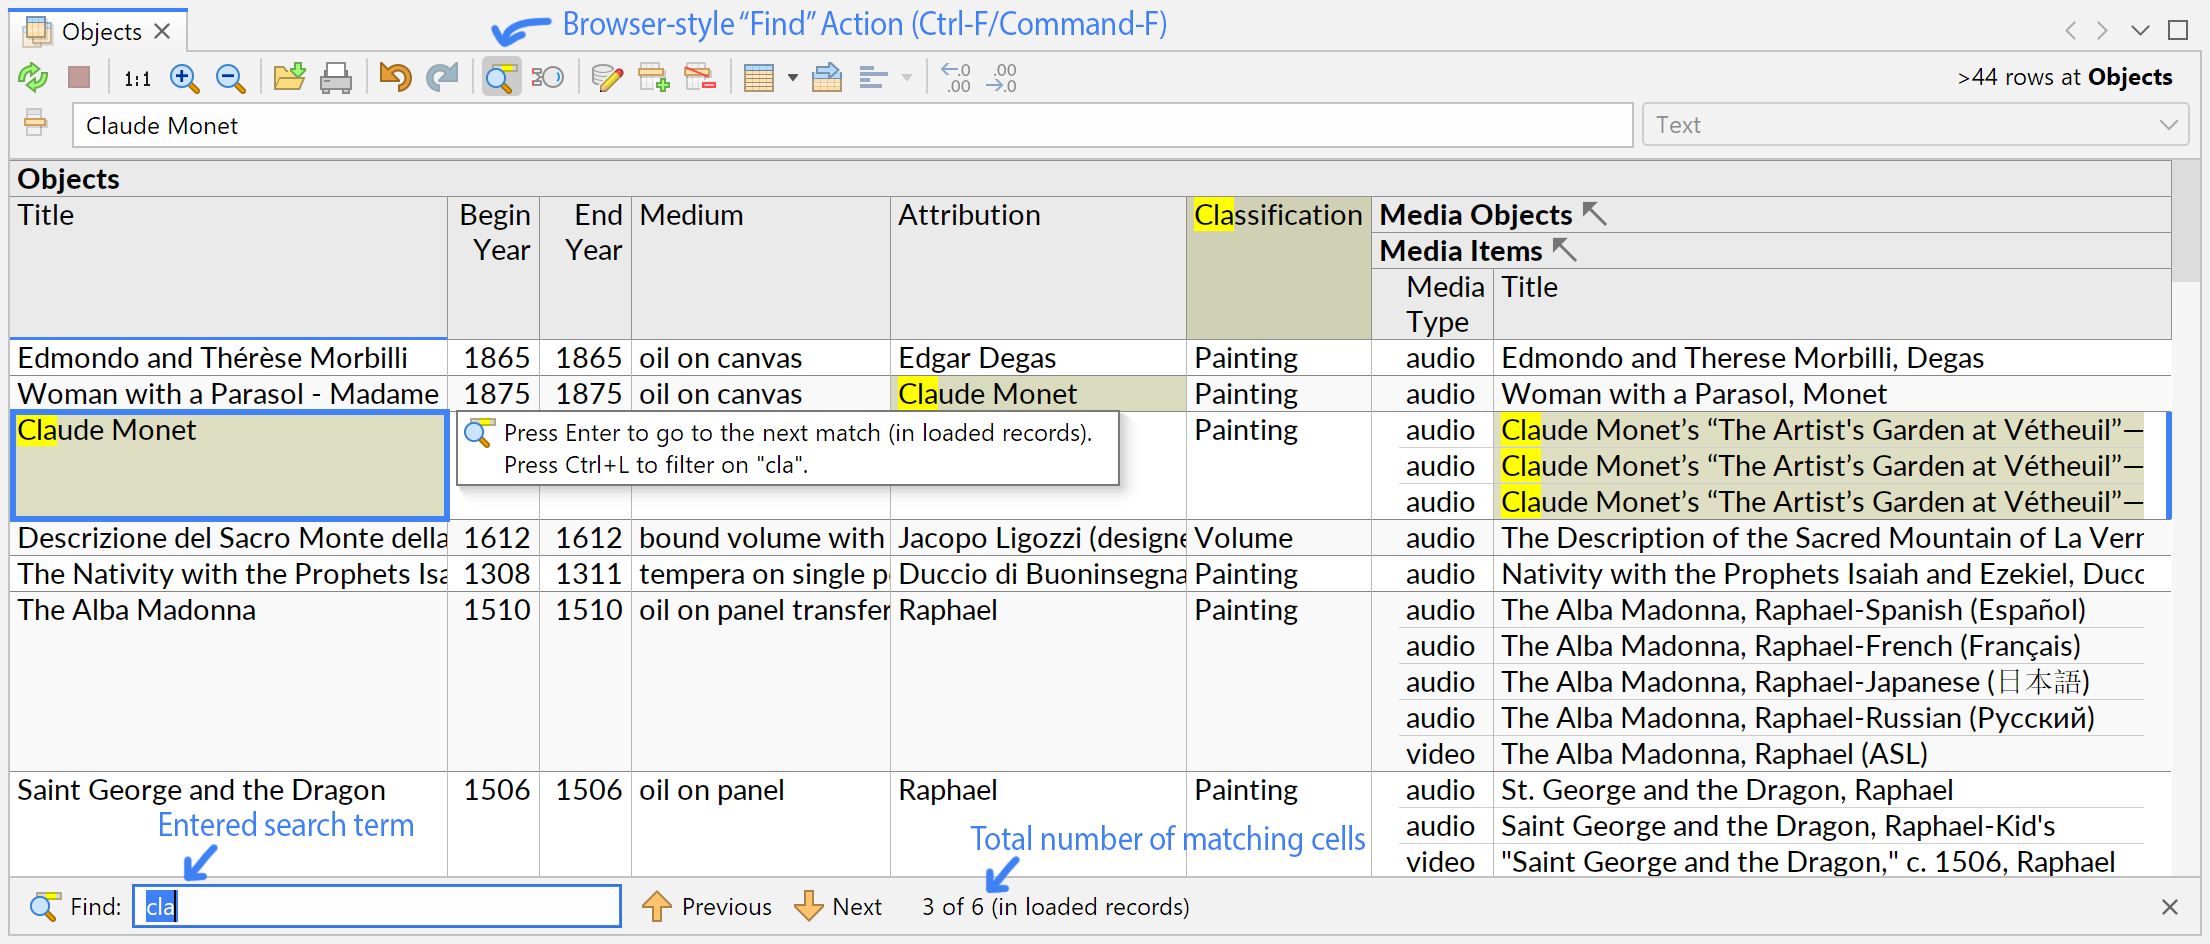
Task: Click the Next match button
Action: pos(838,907)
